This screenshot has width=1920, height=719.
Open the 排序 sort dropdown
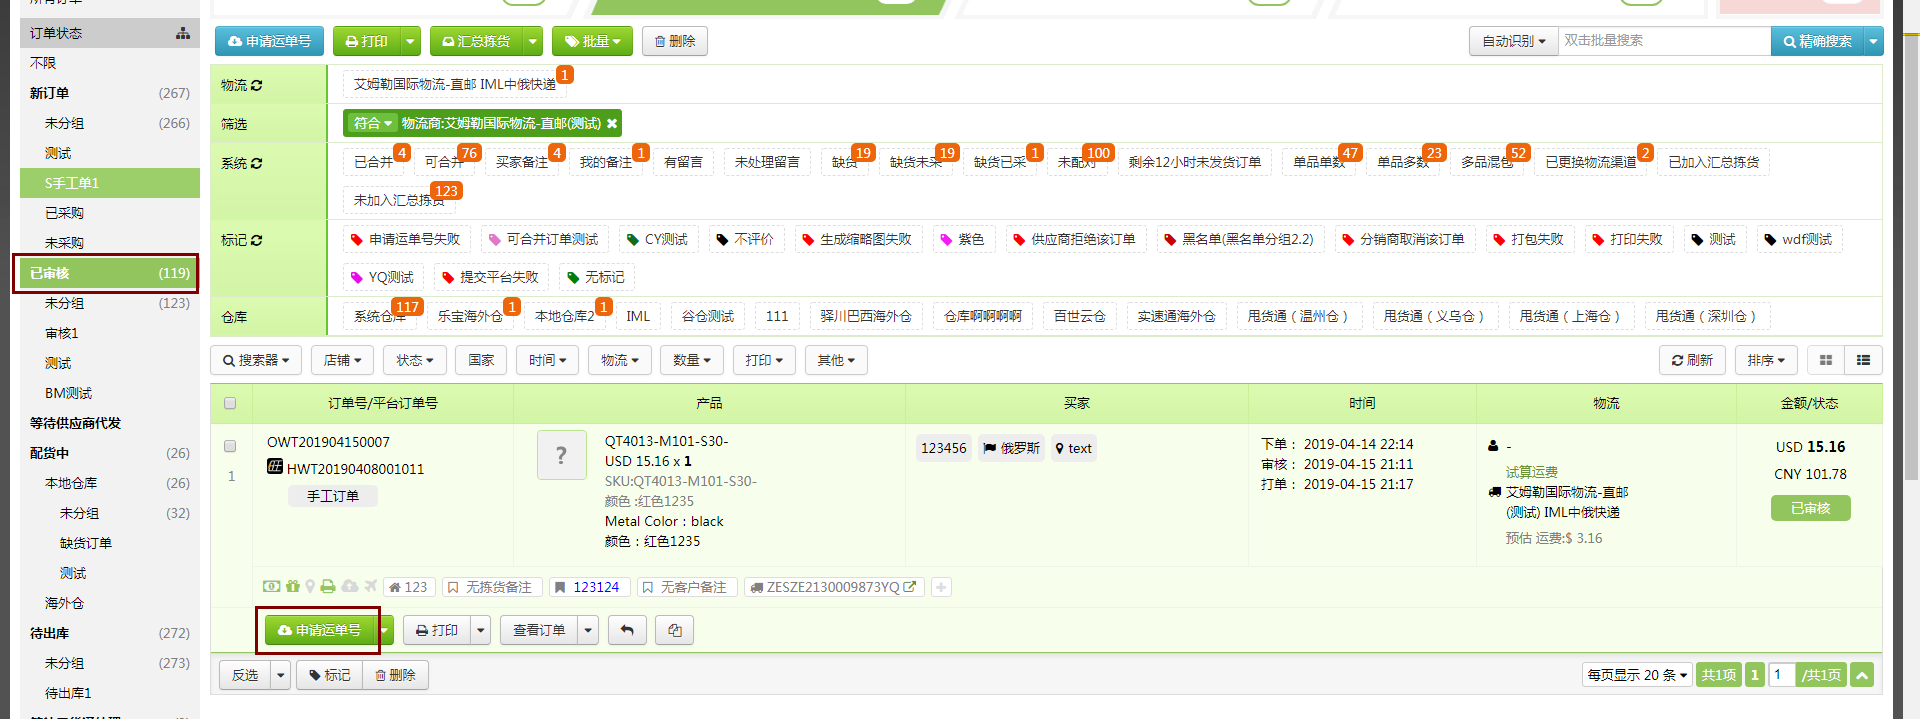tap(1766, 360)
